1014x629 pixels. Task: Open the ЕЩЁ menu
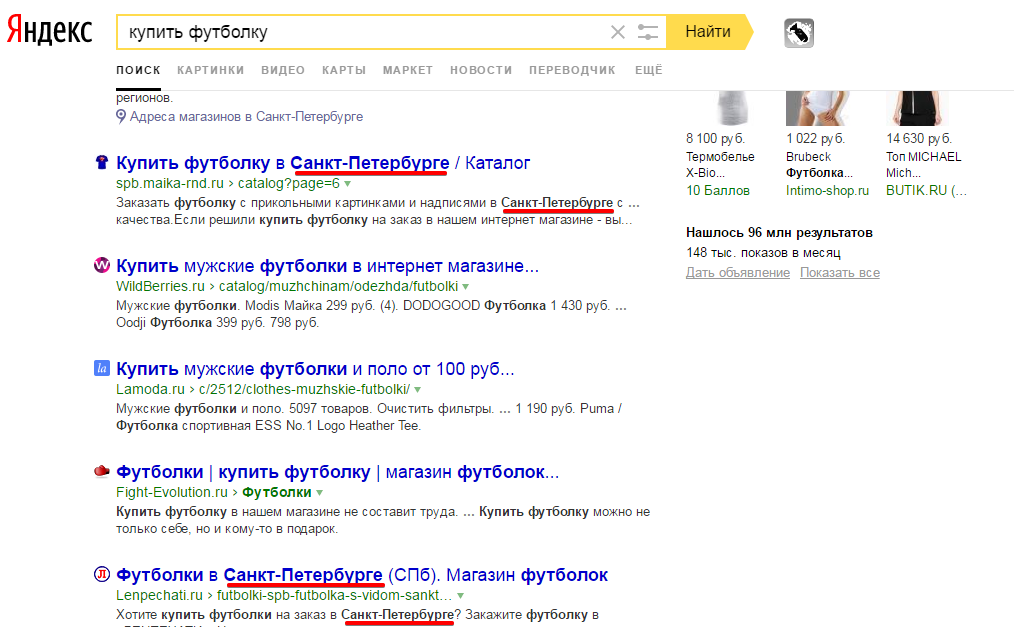point(649,70)
